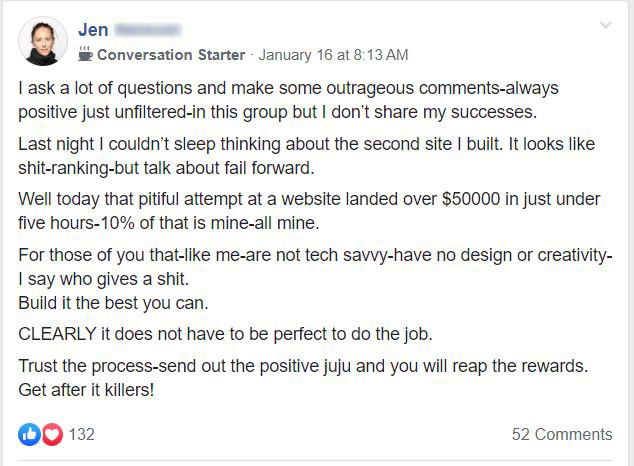
Task: Click the blurred last name beside Jen
Action: [x=147, y=30]
